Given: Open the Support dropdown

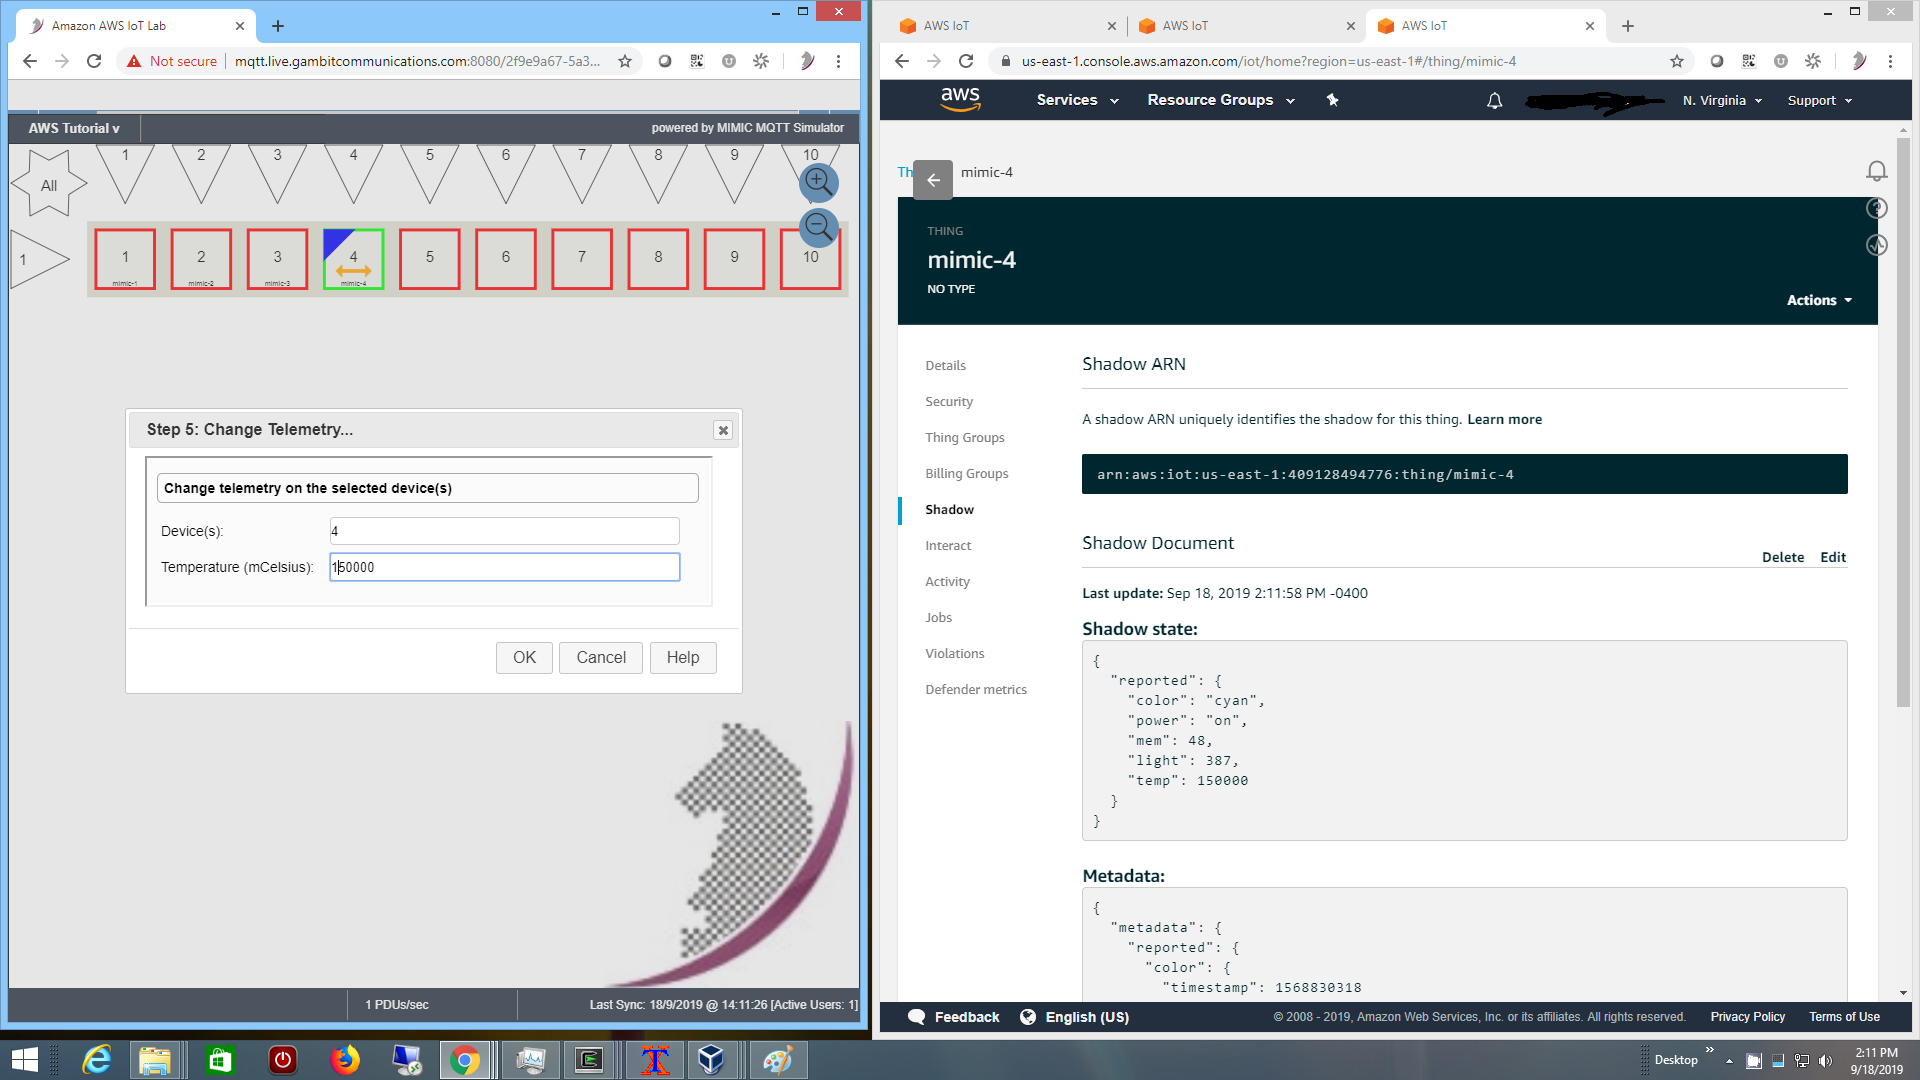Looking at the screenshot, I should coord(1820,100).
